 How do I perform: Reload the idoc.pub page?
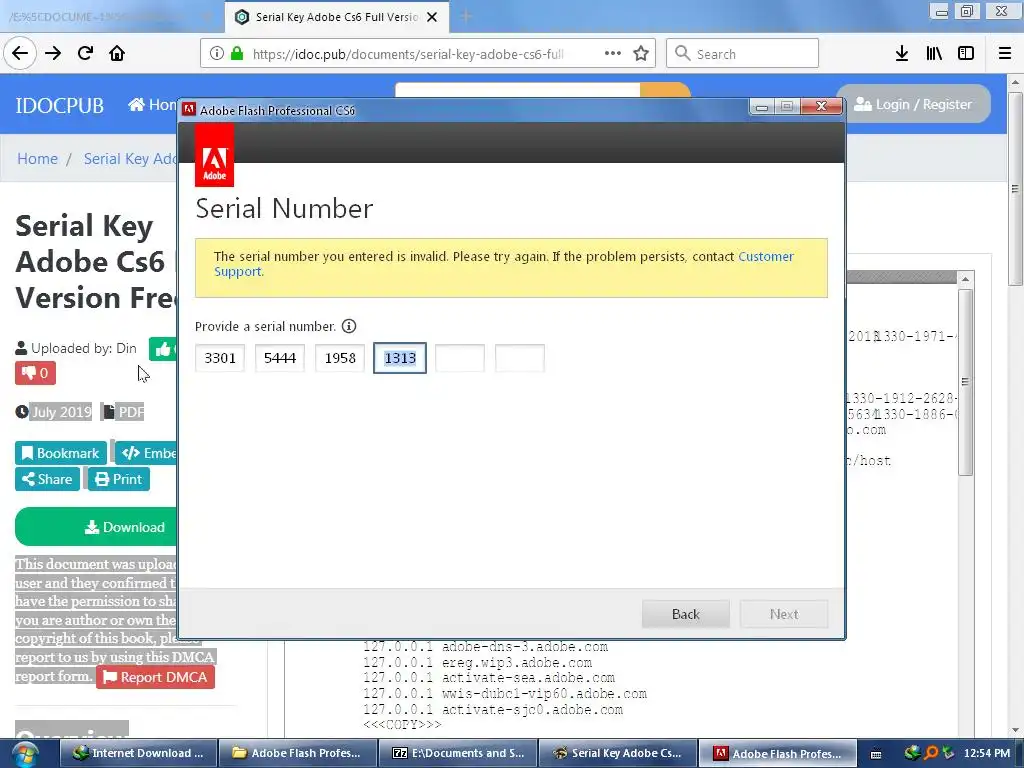pos(85,54)
